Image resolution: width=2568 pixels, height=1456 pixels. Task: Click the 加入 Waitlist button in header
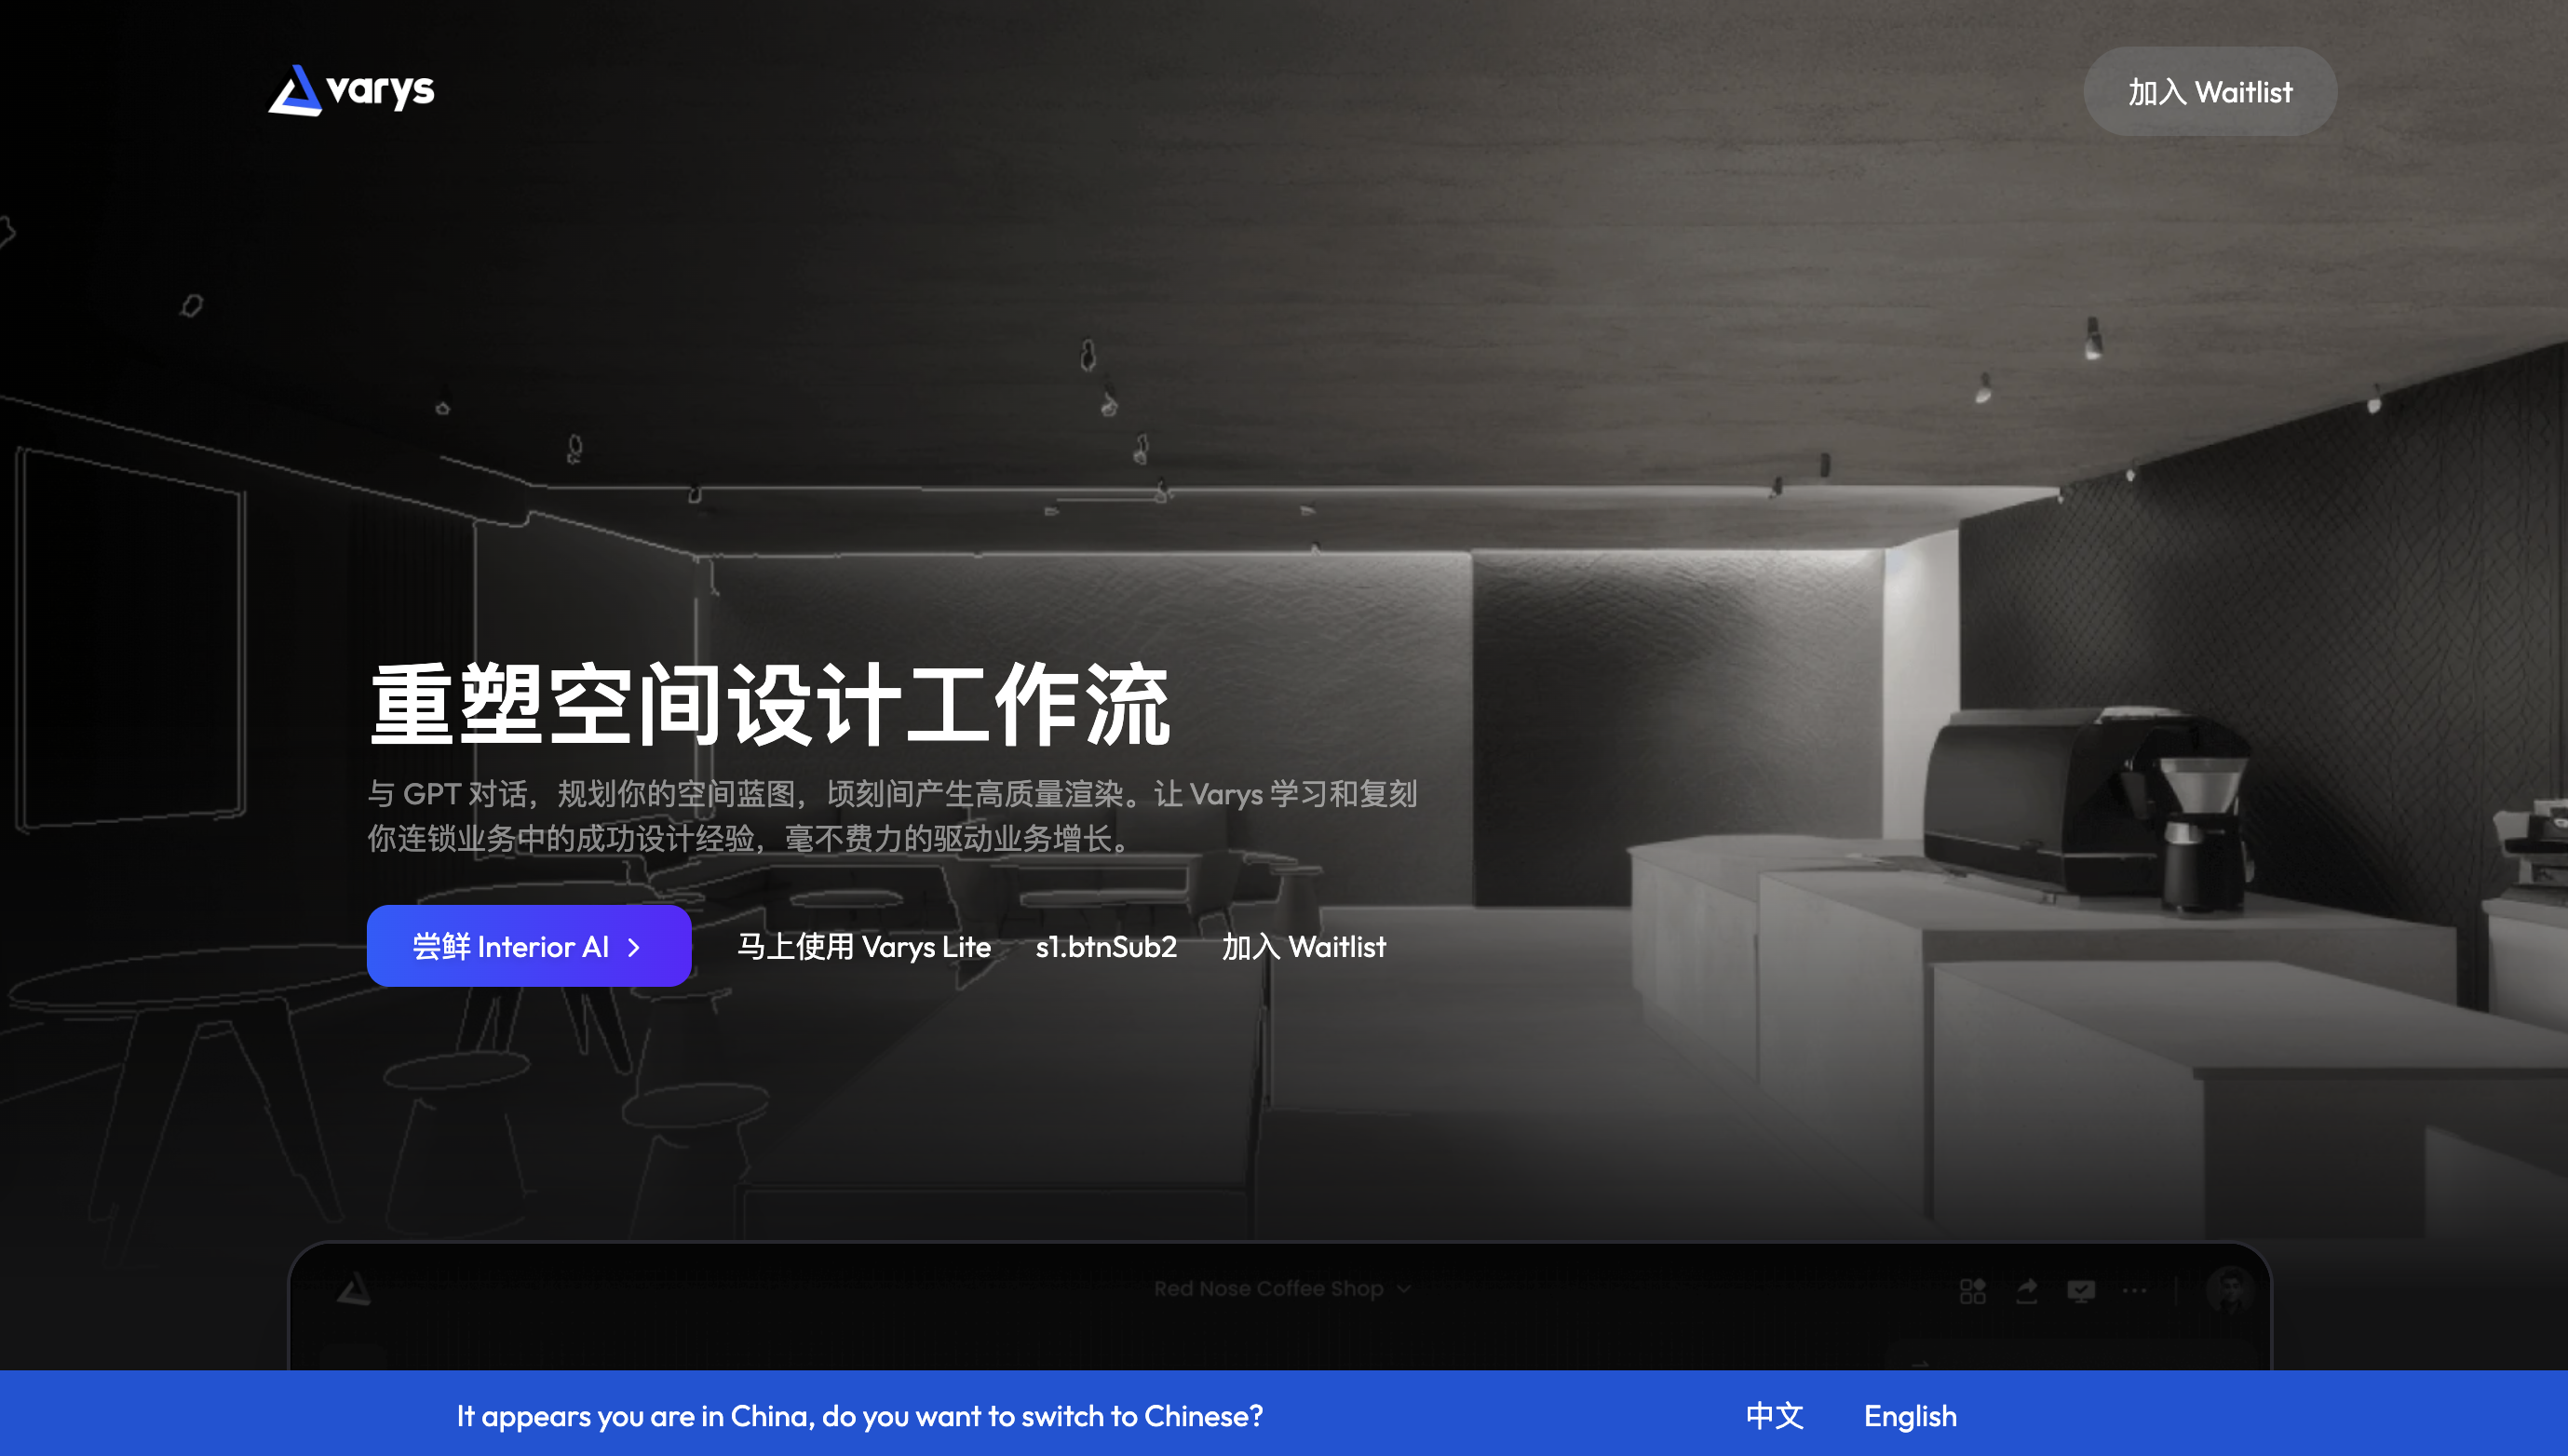(2209, 92)
